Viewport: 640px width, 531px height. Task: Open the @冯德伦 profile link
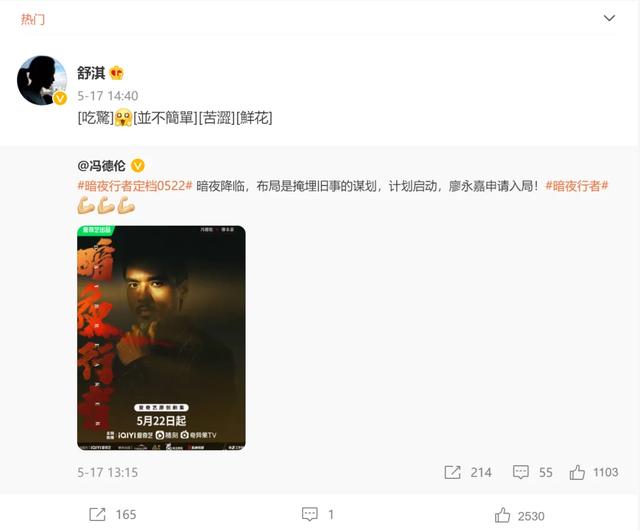click(102, 165)
